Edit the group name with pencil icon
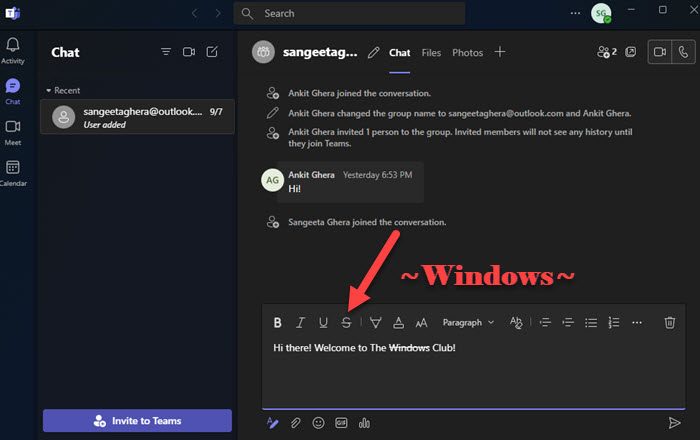The image size is (700, 440). pyautogui.click(x=373, y=53)
